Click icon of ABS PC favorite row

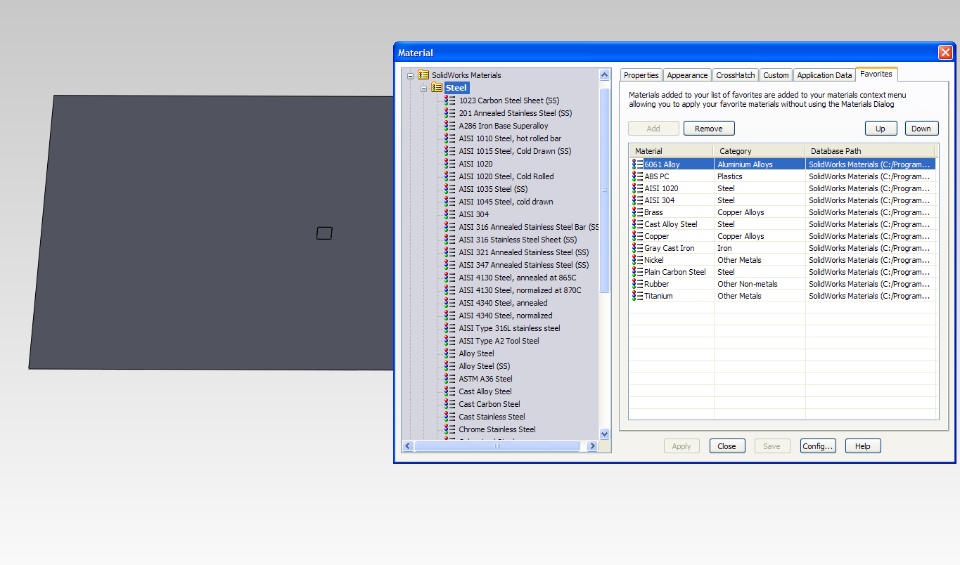637,176
